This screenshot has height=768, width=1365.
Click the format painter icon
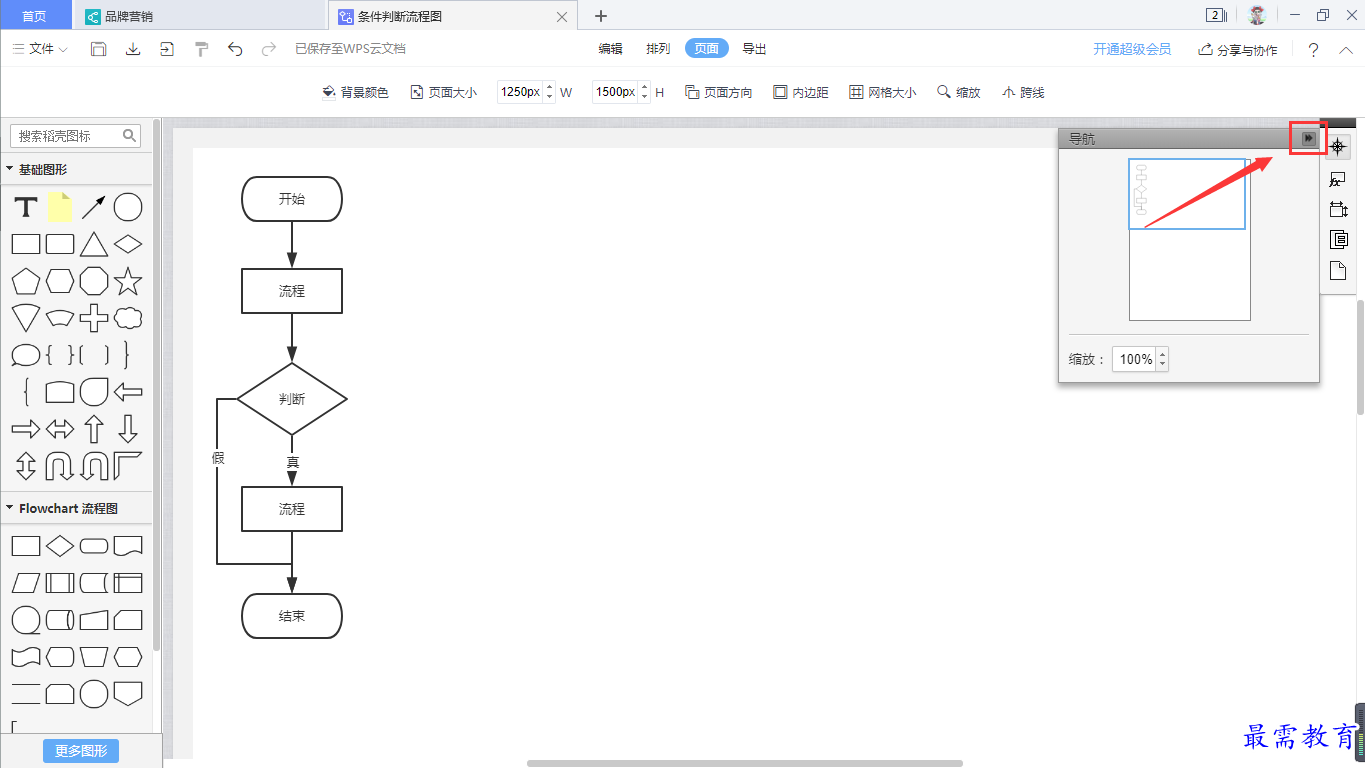click(201, 49)
